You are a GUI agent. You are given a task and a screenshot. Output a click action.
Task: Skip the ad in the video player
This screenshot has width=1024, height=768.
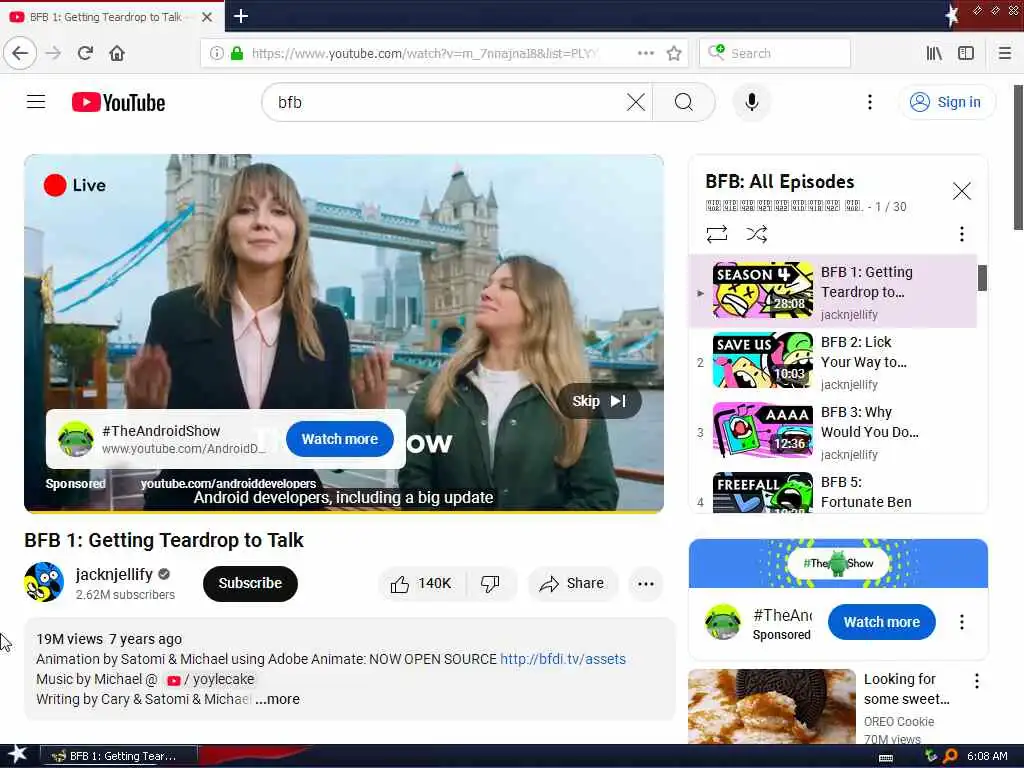(599, 401)
